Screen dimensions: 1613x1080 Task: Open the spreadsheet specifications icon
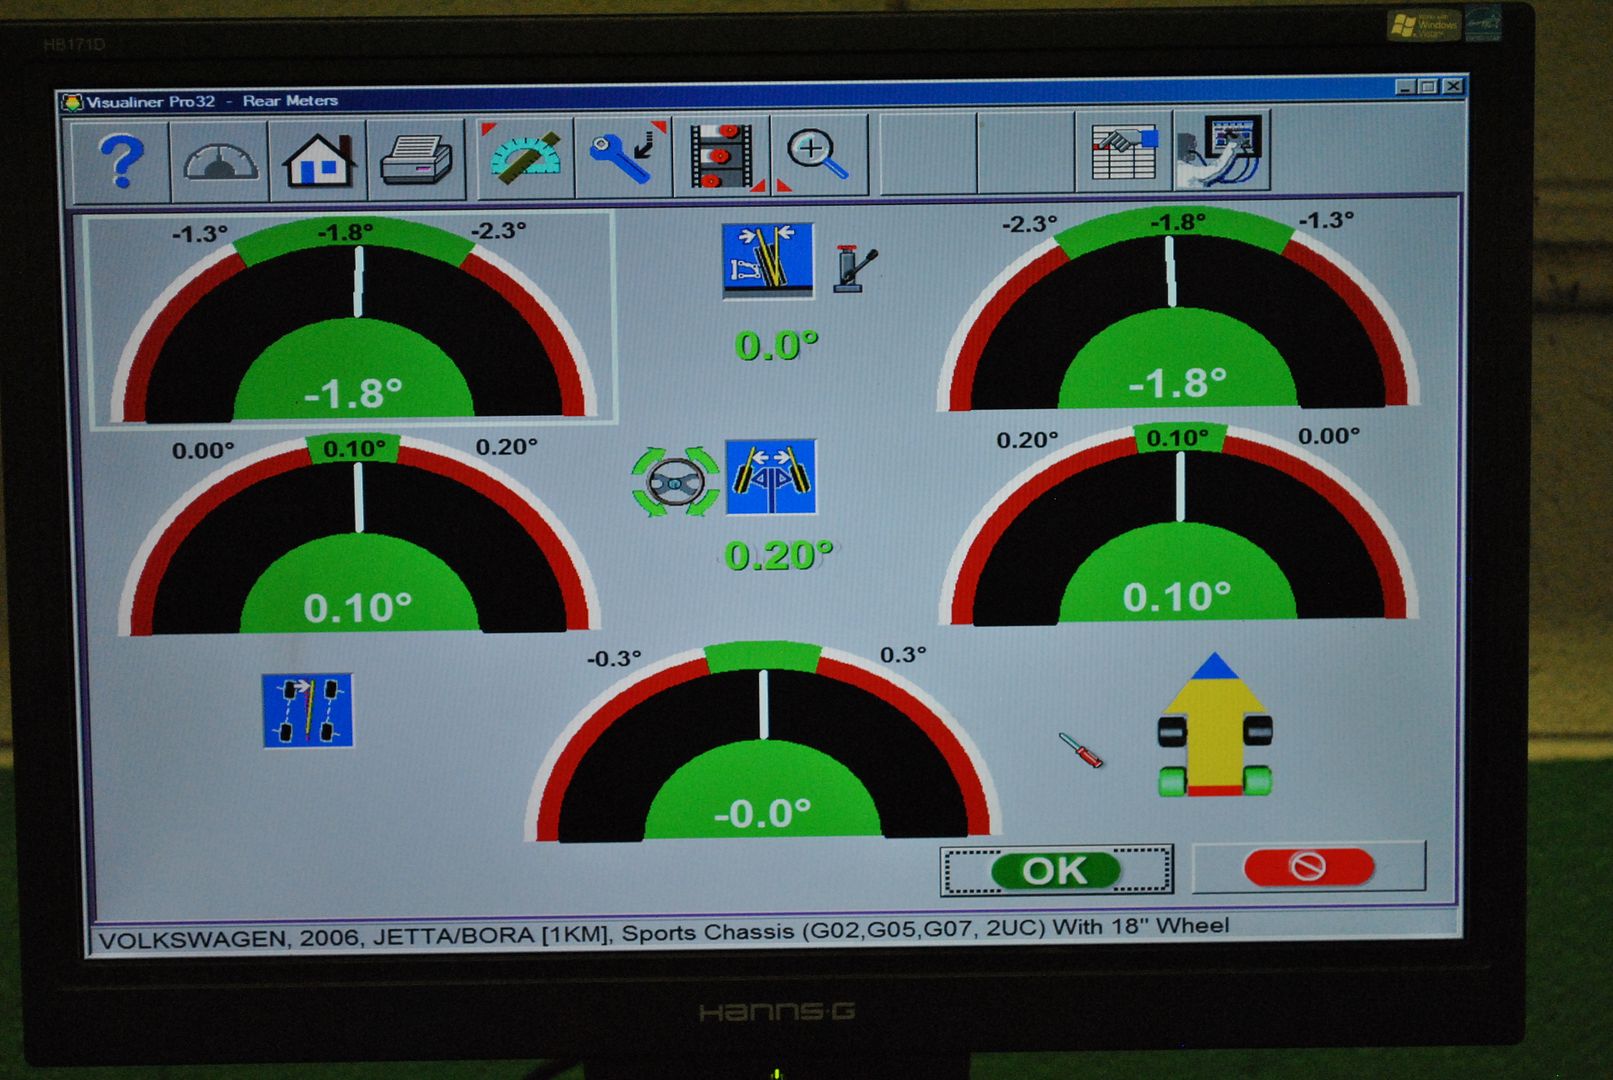pos(1123,154)
